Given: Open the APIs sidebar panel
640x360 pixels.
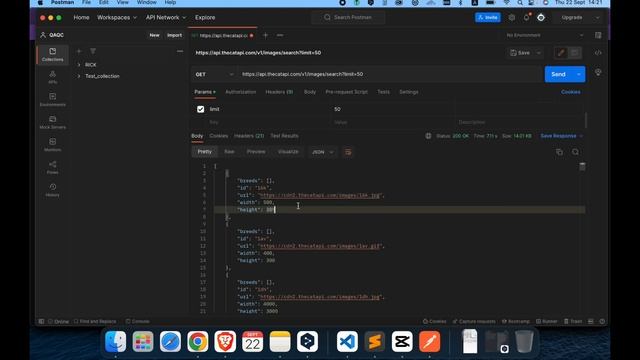Looking at the screenshot, I should (53, 77).
